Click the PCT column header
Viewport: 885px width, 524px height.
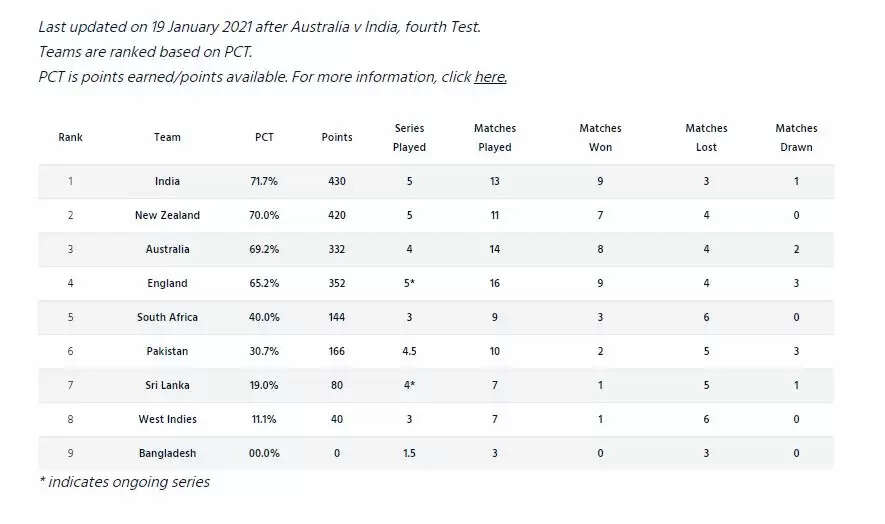(x=264, y=137)
